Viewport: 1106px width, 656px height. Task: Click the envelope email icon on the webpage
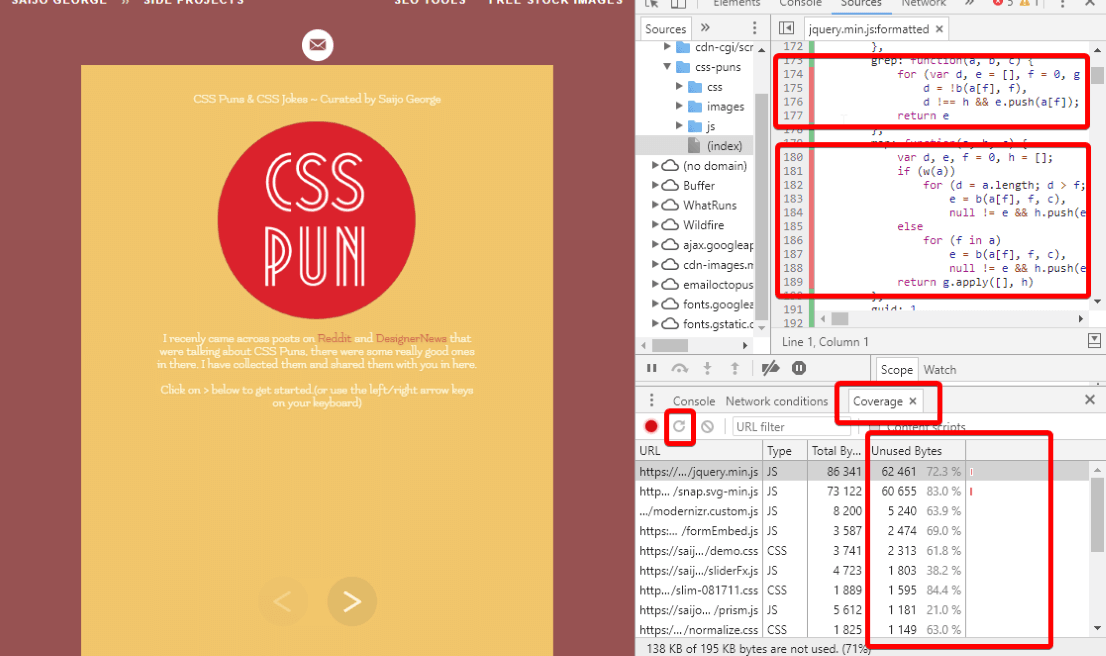click(317, 45)
